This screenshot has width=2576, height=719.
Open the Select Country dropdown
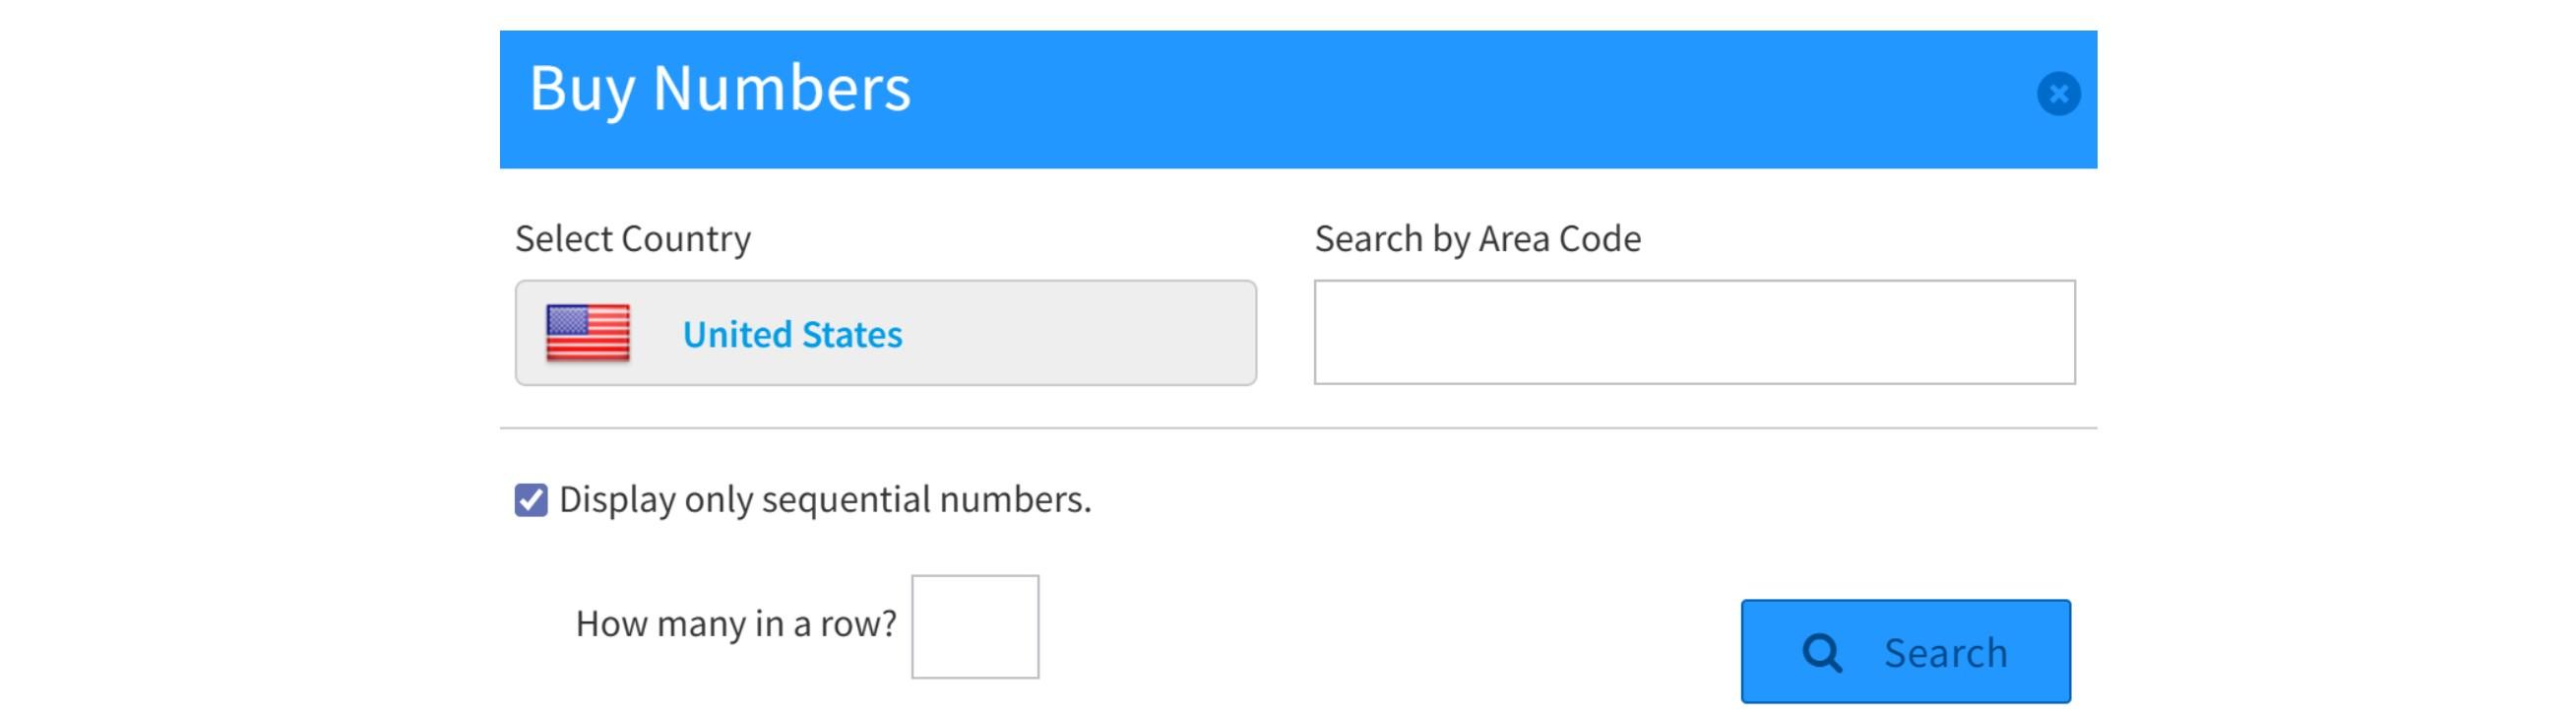click(x=885, y=333)
